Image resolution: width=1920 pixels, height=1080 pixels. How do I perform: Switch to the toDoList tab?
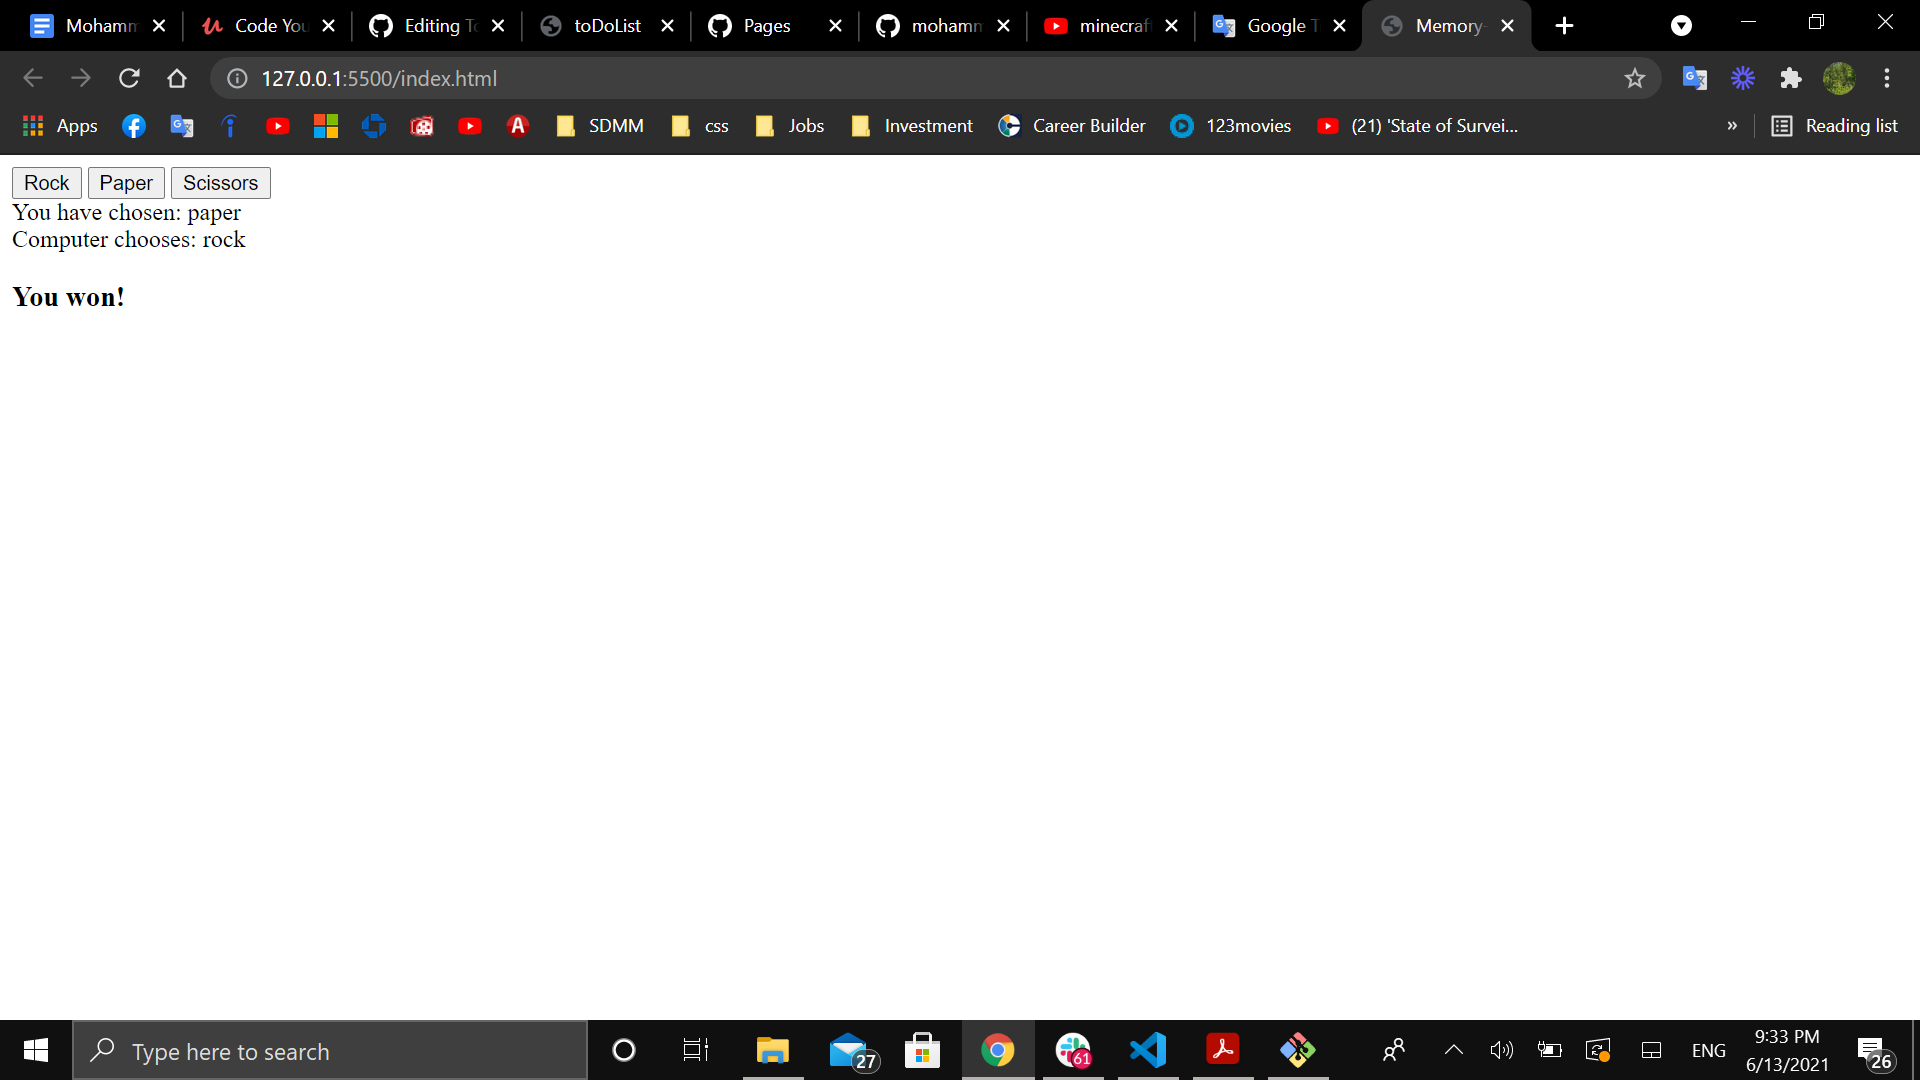pos(605,26)
